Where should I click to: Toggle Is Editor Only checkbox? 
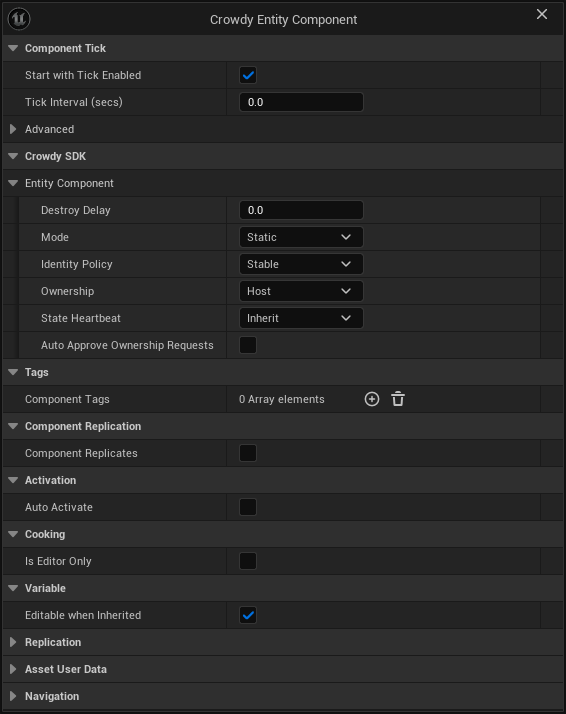coord(248,561)
